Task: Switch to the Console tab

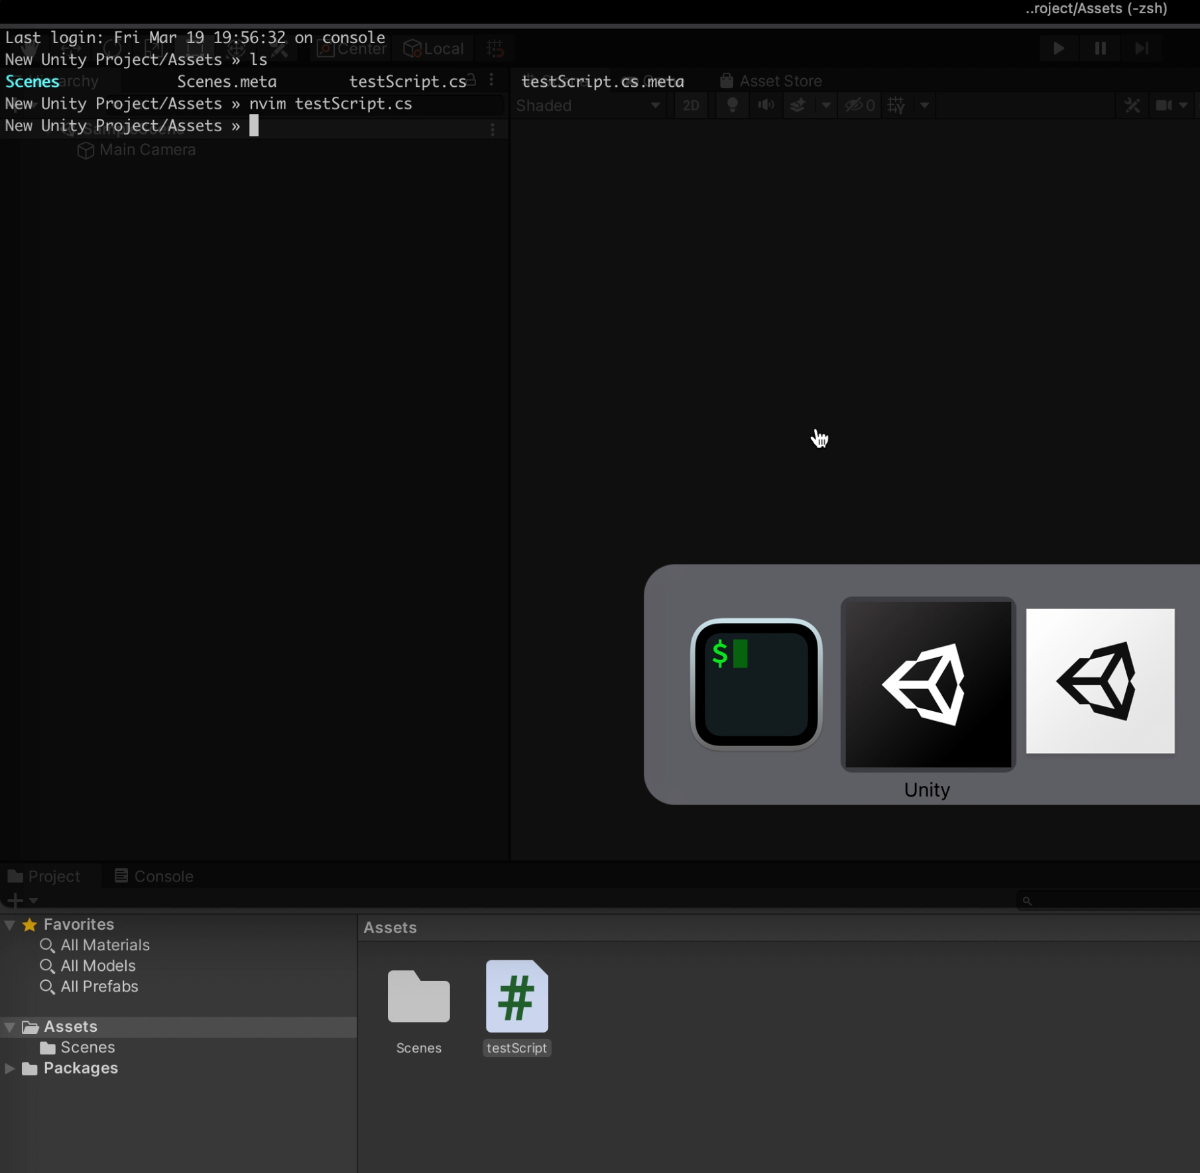Action: (154, 876)
